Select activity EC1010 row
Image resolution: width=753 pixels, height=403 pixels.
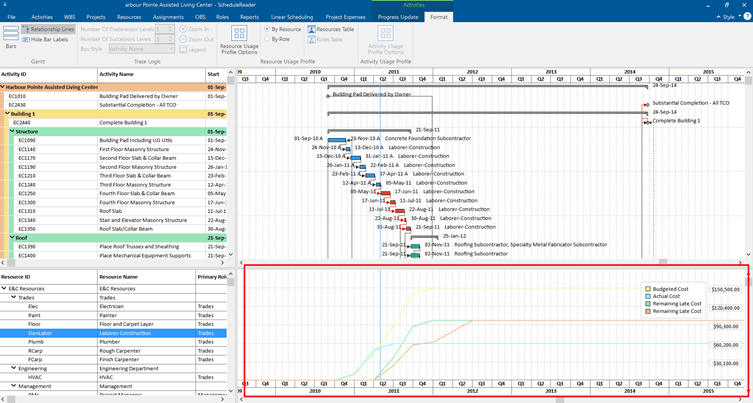pos(113,96)
